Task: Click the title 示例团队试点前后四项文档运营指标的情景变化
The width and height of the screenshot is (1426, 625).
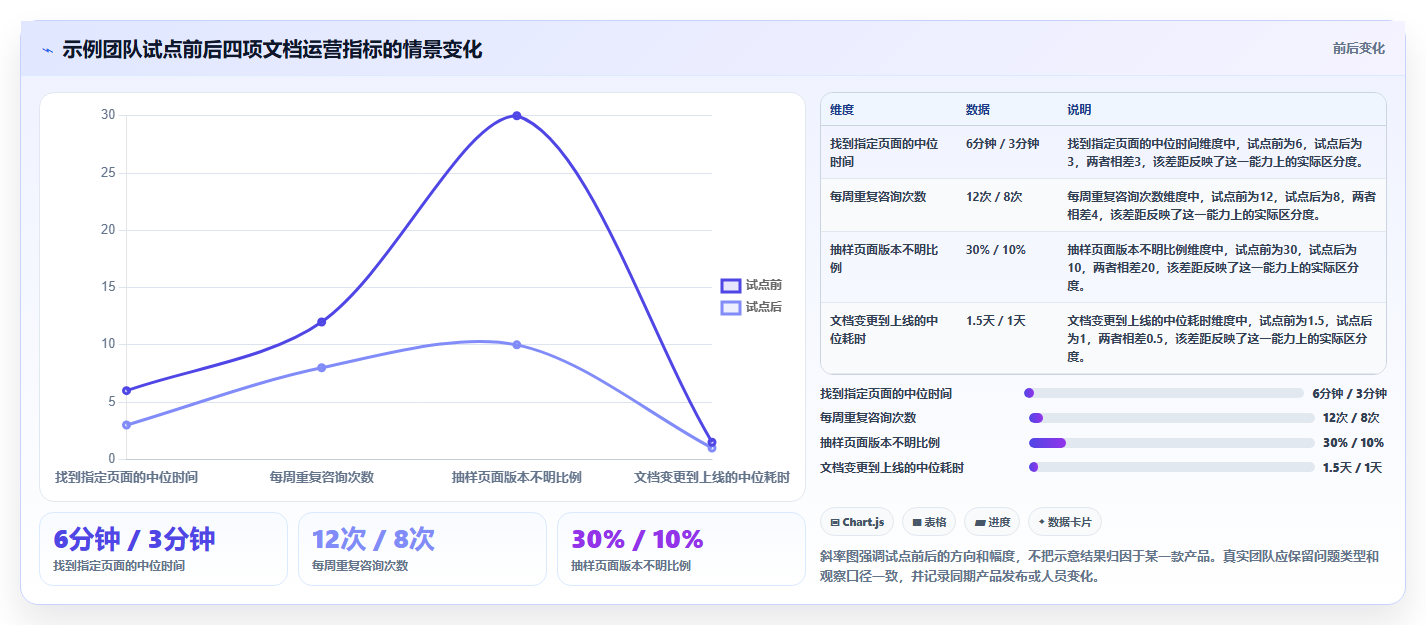Action: pyautogui.click(x=272, y=50)
